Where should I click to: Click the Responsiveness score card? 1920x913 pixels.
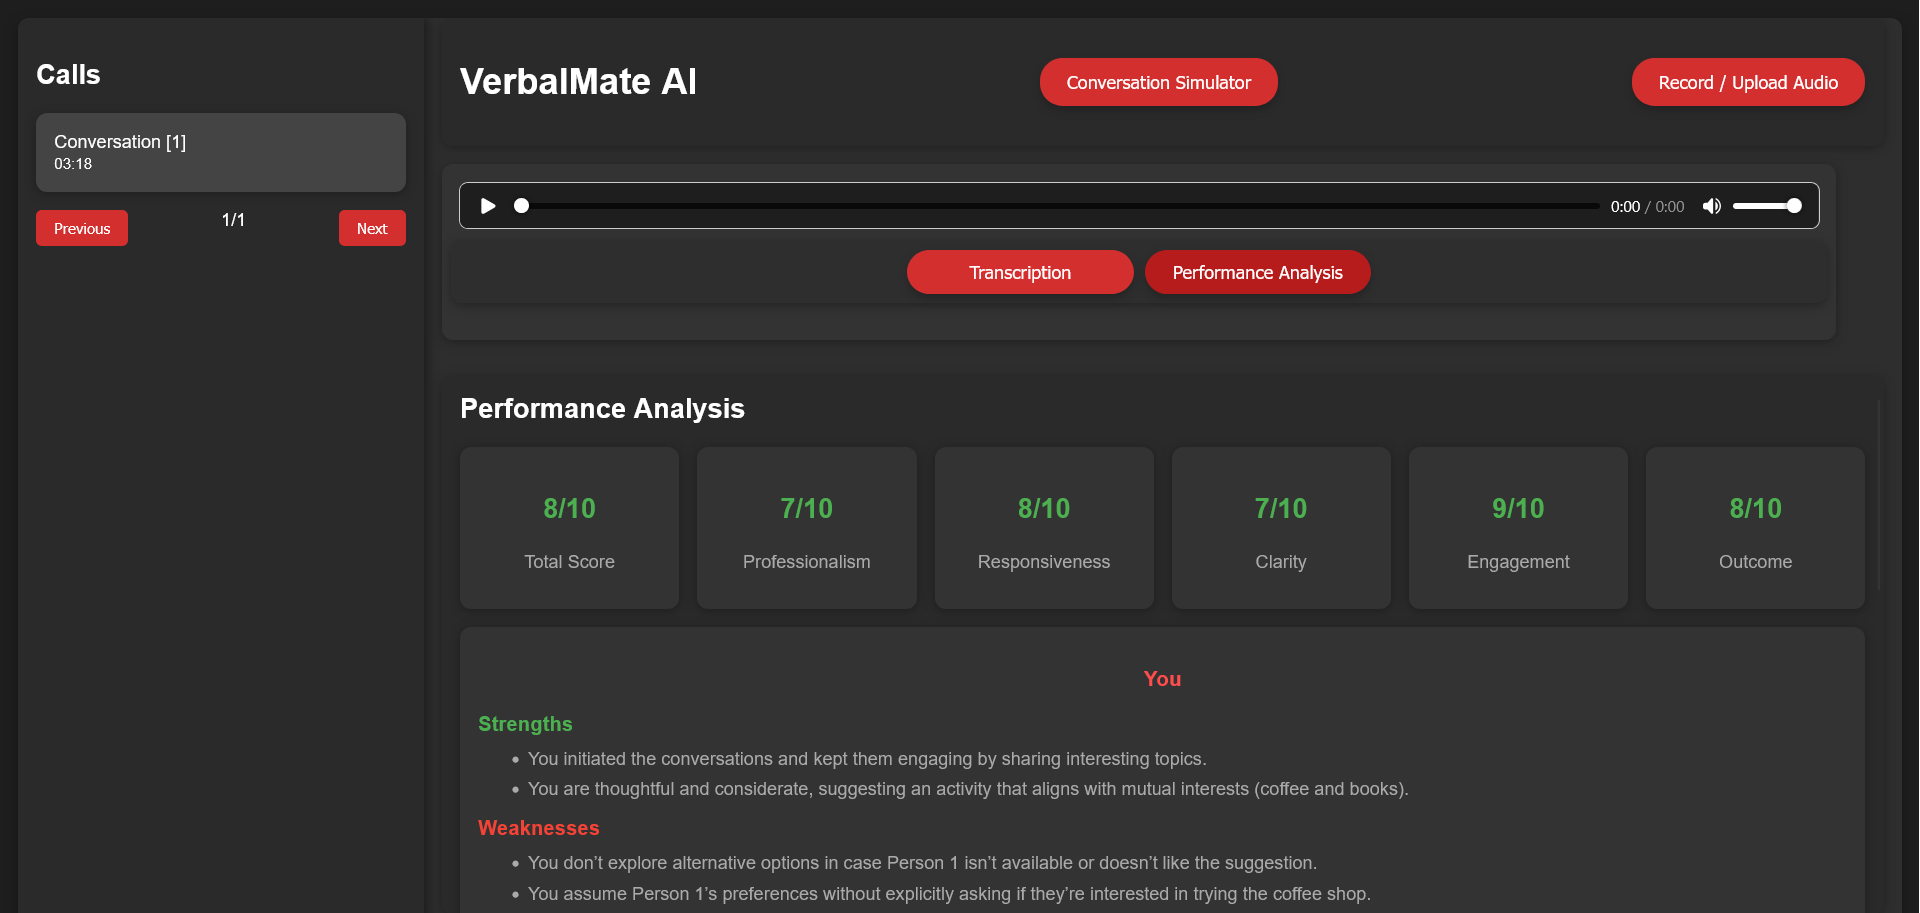[1044, 528]
